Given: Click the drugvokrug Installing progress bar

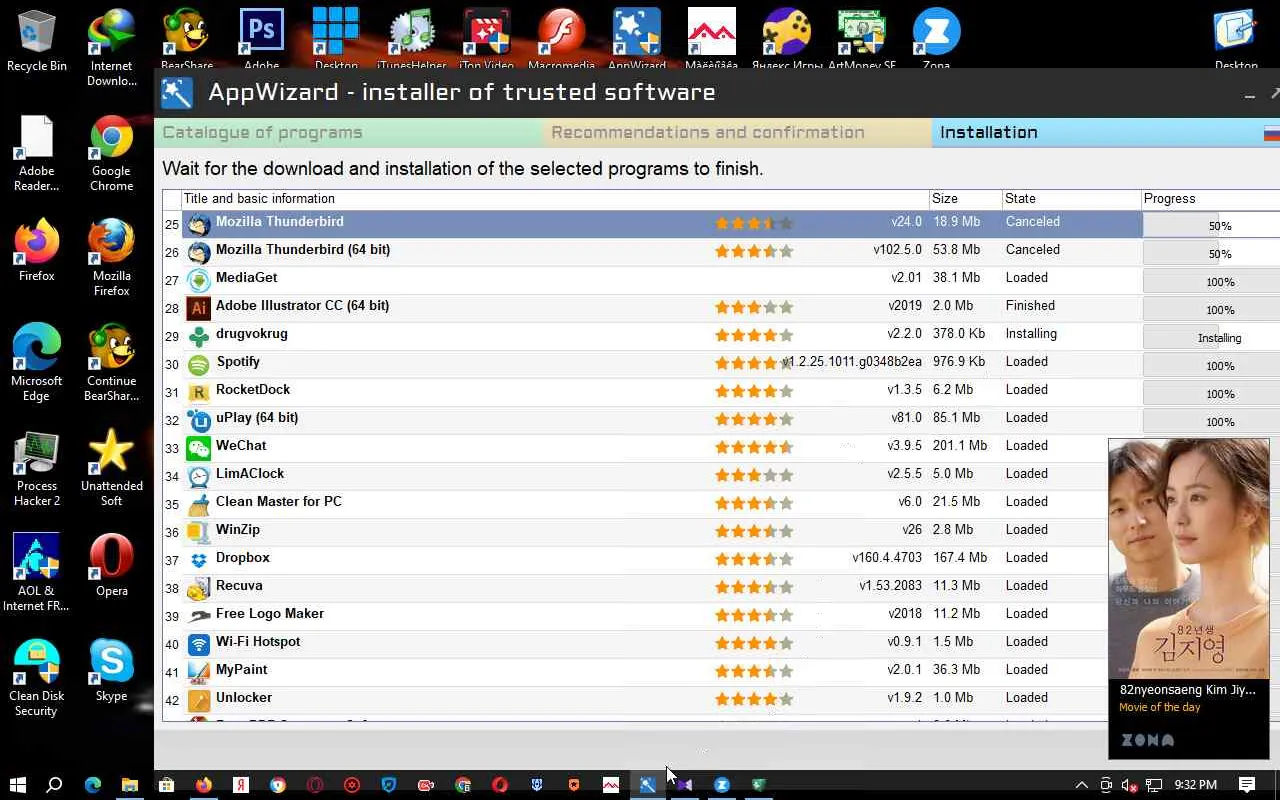Looking at the screenshot, I should pos(1212,337).
